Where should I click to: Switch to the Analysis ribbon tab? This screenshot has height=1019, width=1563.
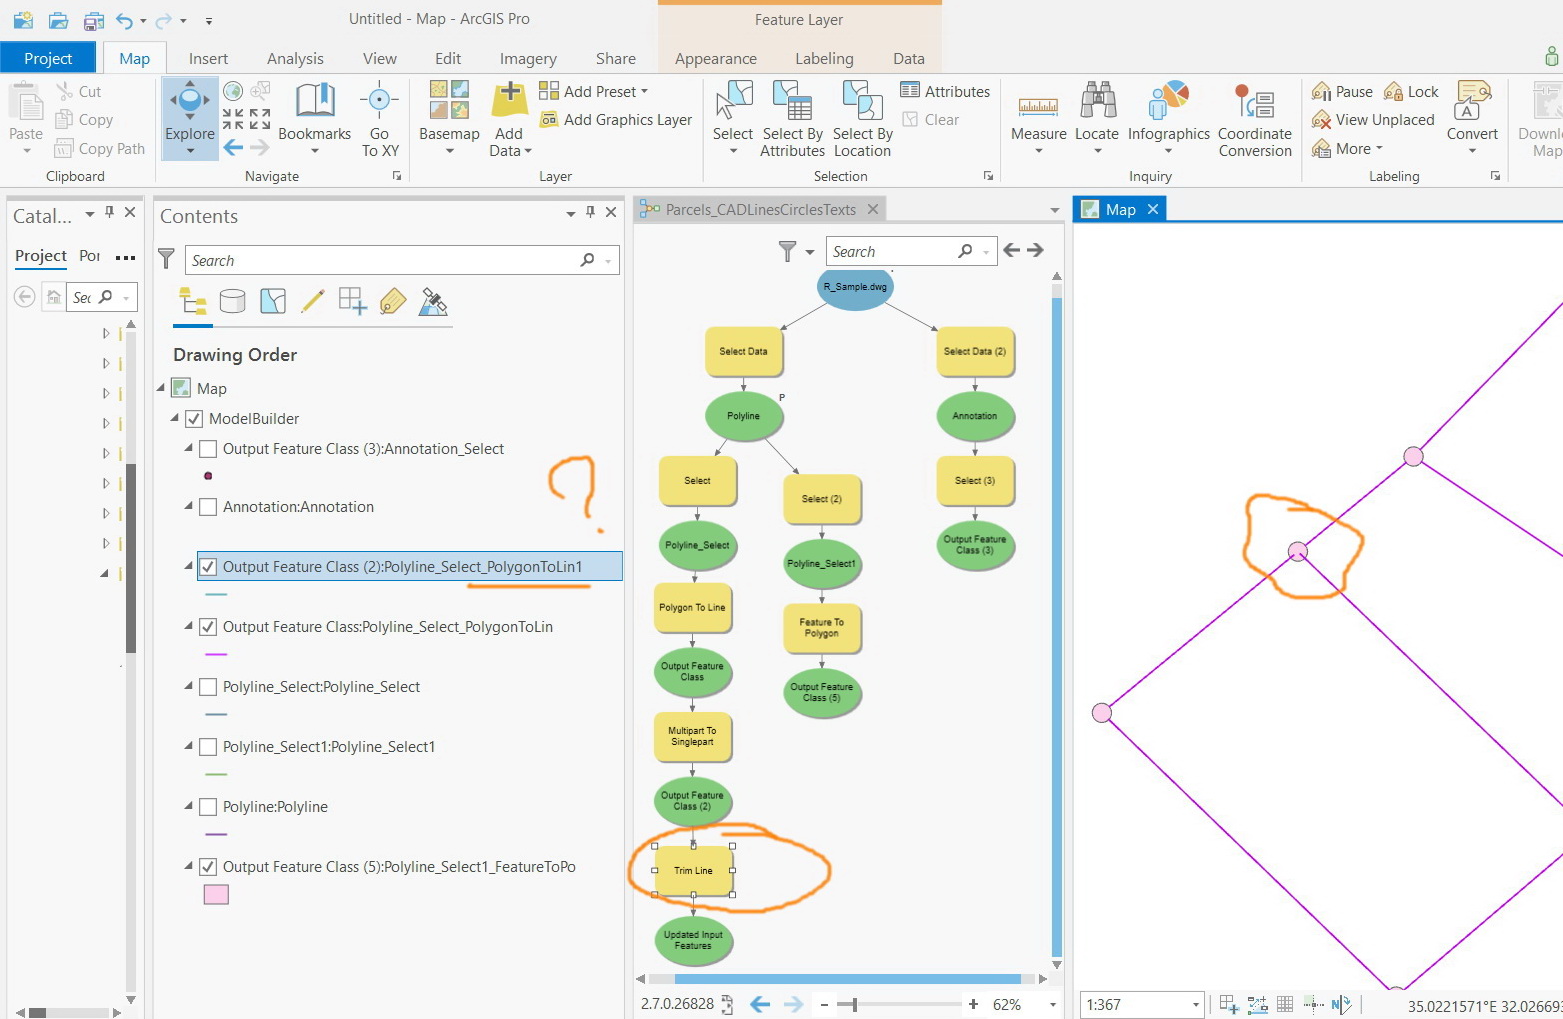point(295,58)
